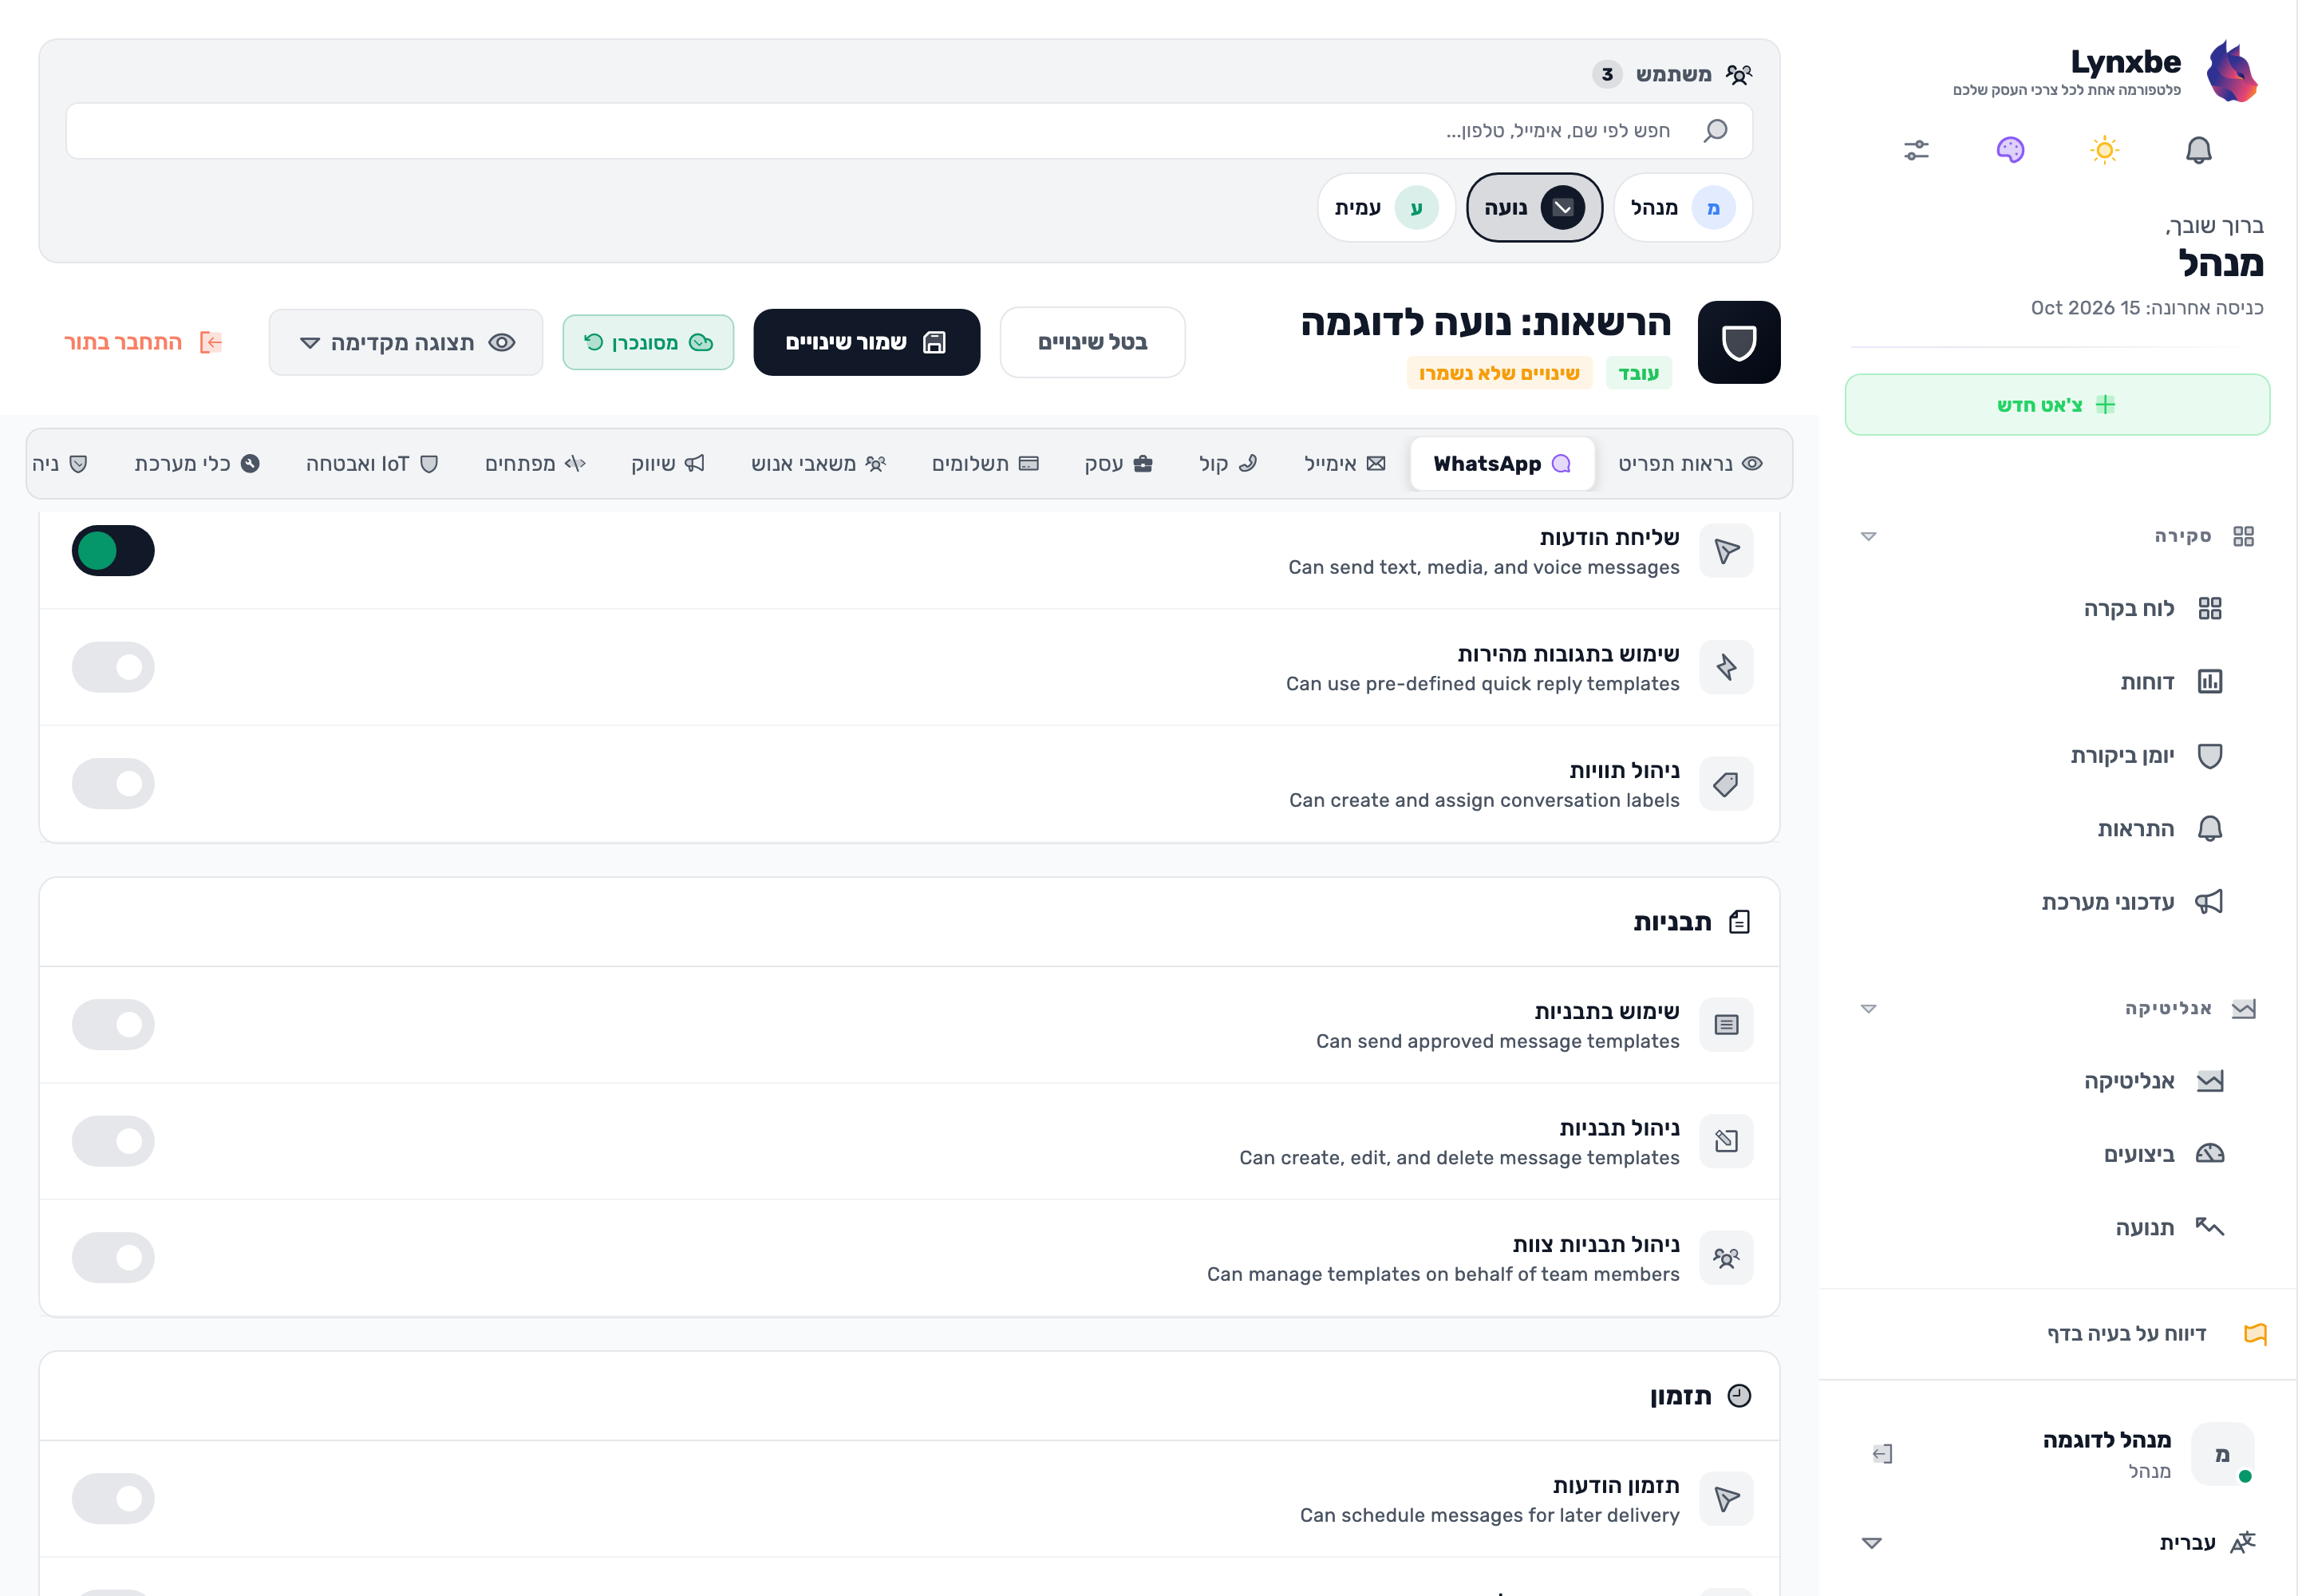
Task: Switch to the נראות תפריט tab
Action: click(x=1690, y=463)
